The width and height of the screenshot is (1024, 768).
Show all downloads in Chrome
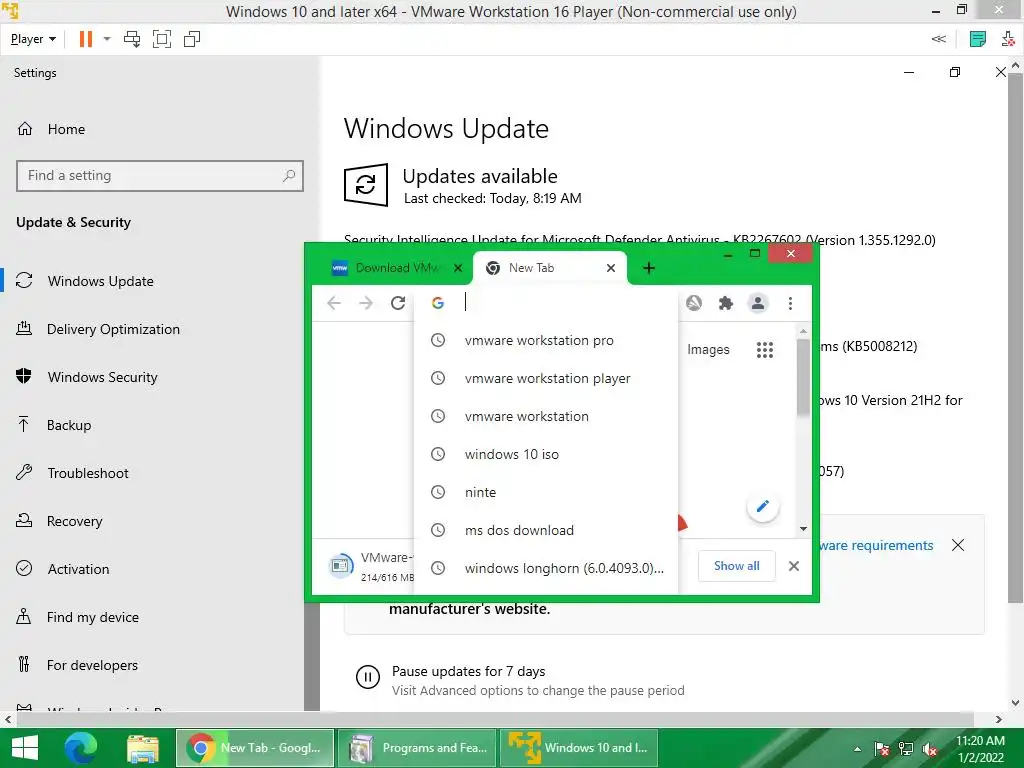737,566
